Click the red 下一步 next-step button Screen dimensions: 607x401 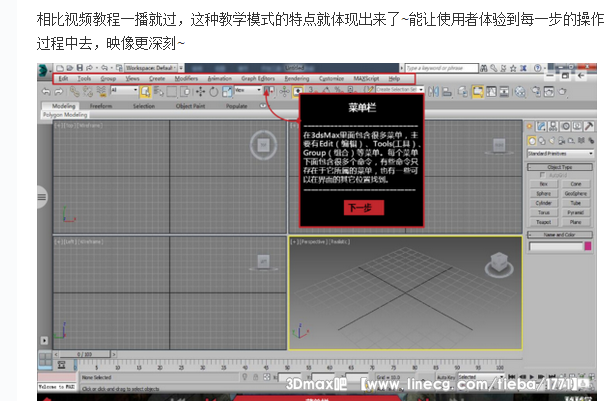point(364,208)
